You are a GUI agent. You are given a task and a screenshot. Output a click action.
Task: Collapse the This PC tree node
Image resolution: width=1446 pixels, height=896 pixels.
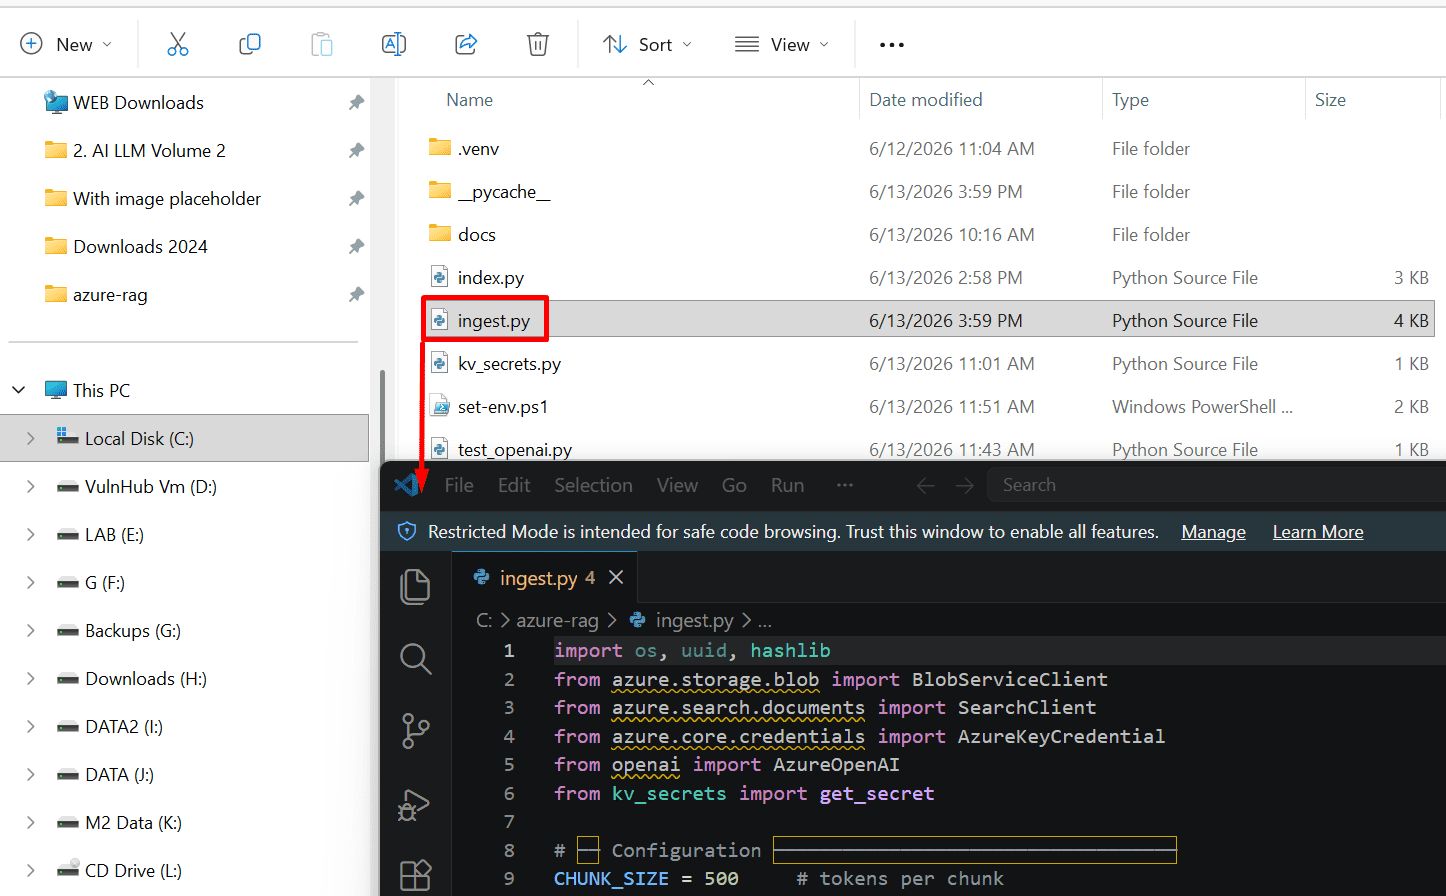pyautogui.click(x=19, y=390)
